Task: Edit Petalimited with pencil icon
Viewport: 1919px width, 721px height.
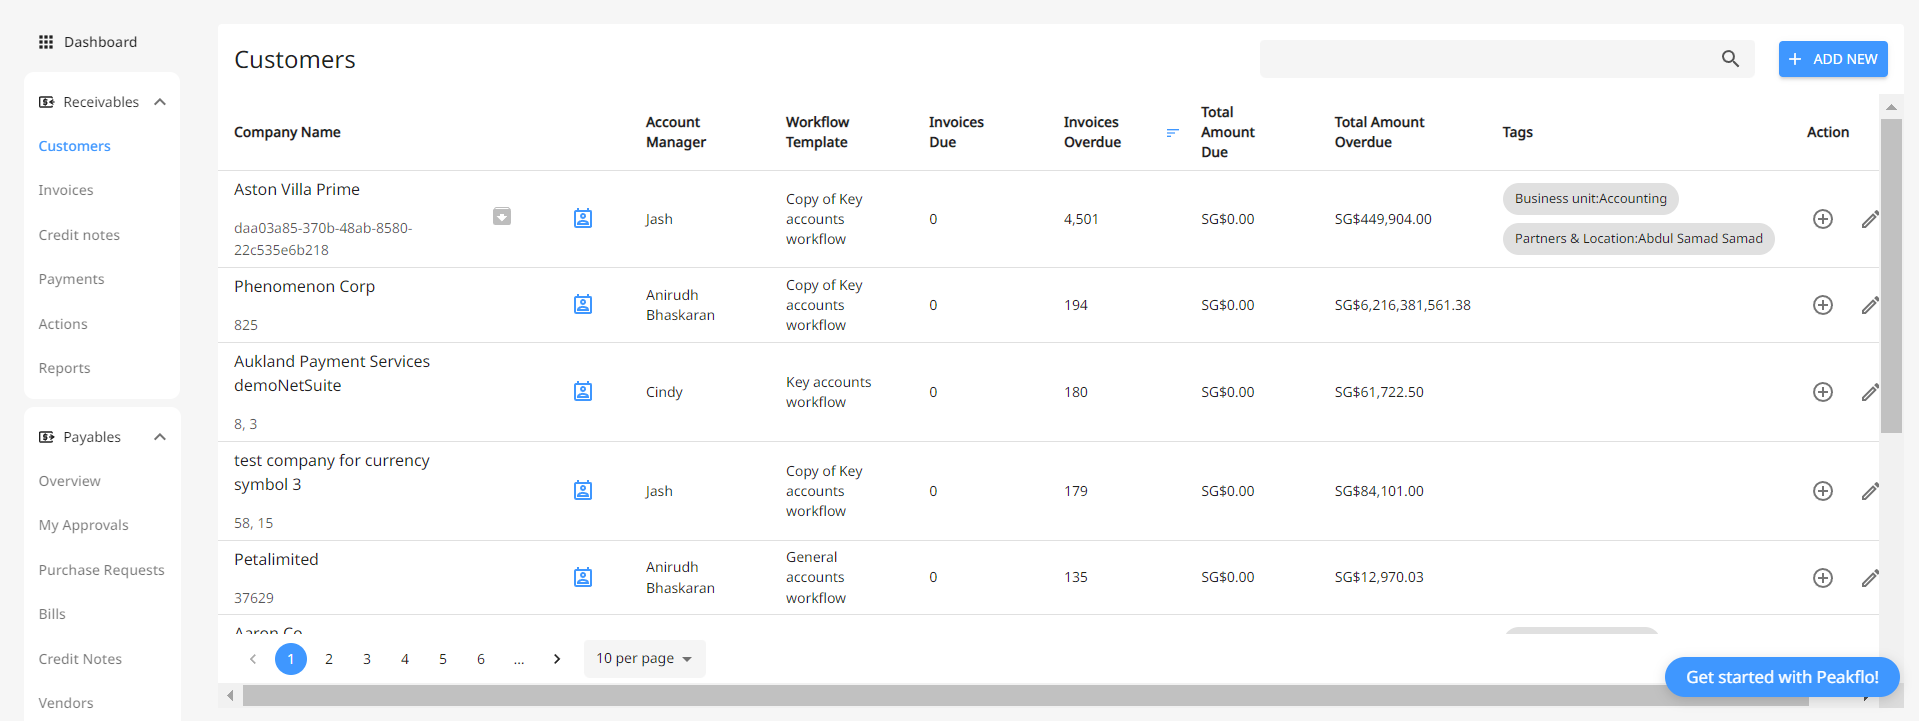Action: coord(1870,578)
